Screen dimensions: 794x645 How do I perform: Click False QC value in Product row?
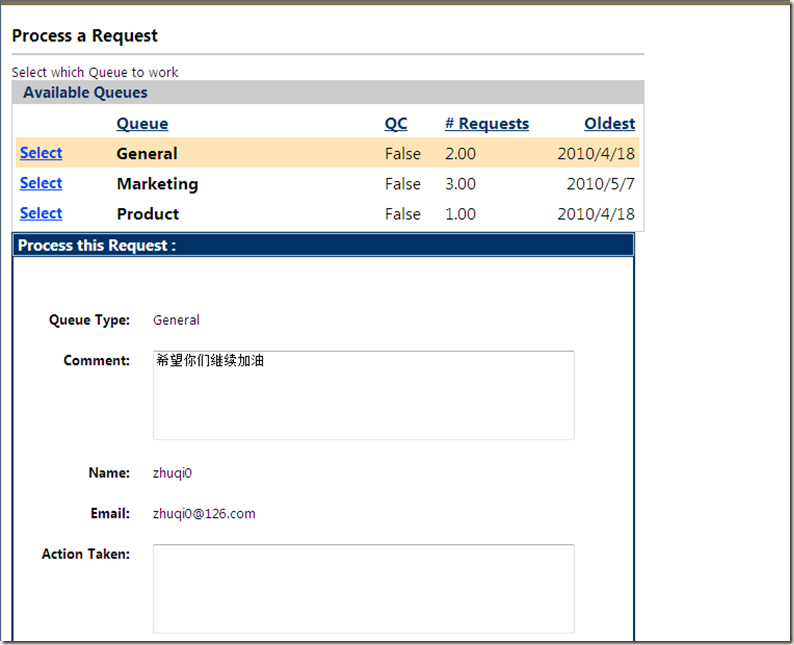pyautogui.click(x=403, y=214)
